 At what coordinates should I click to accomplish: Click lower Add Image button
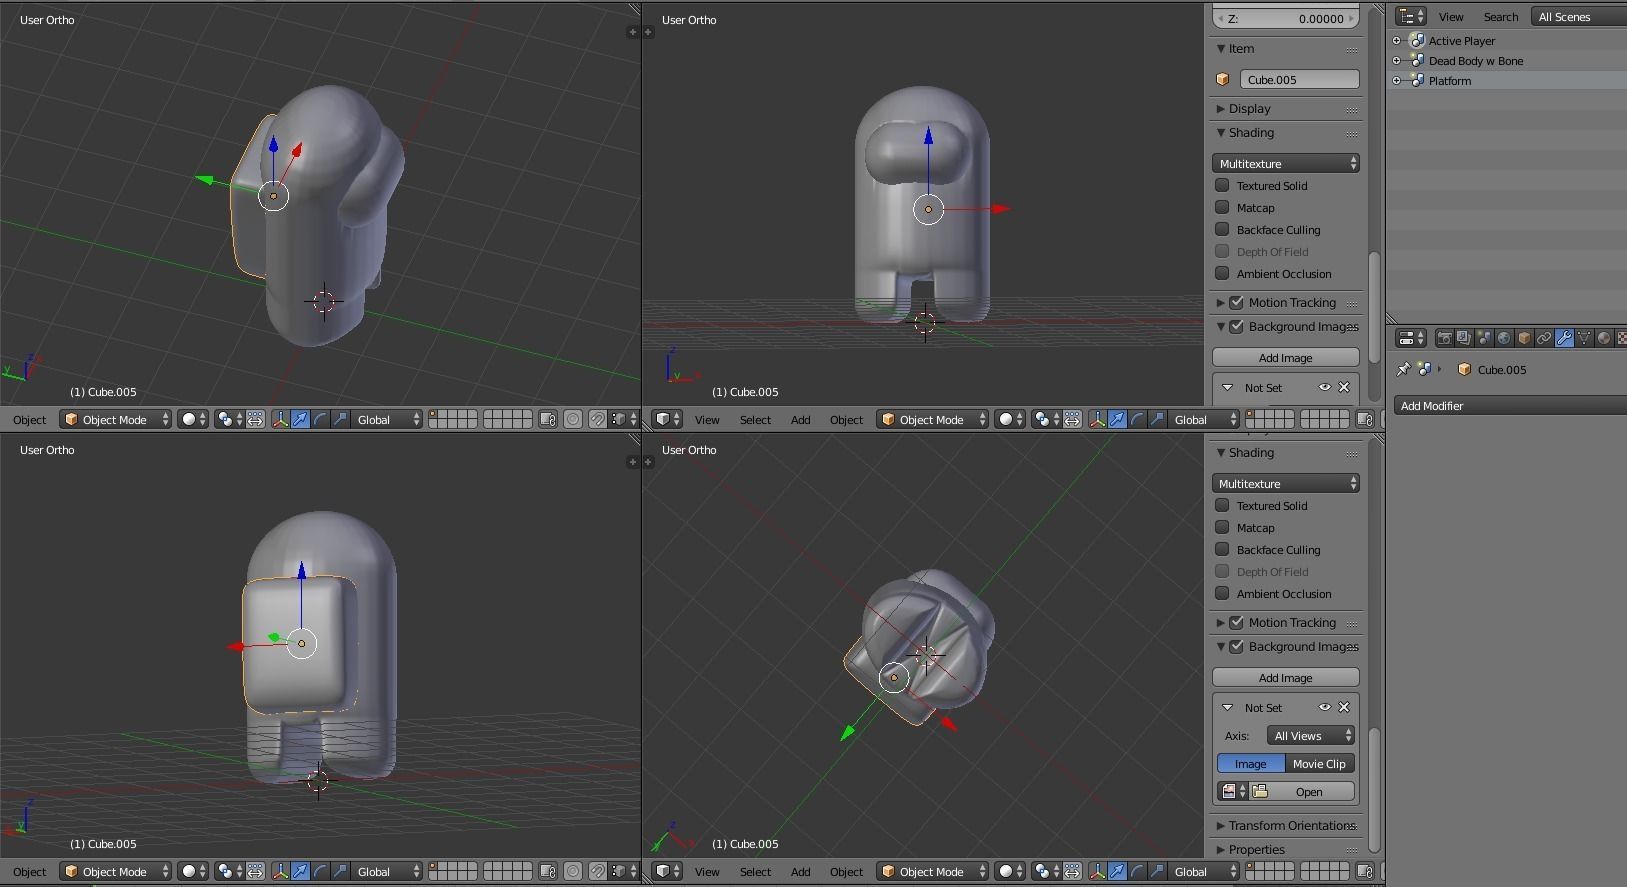pos(1286,677)
